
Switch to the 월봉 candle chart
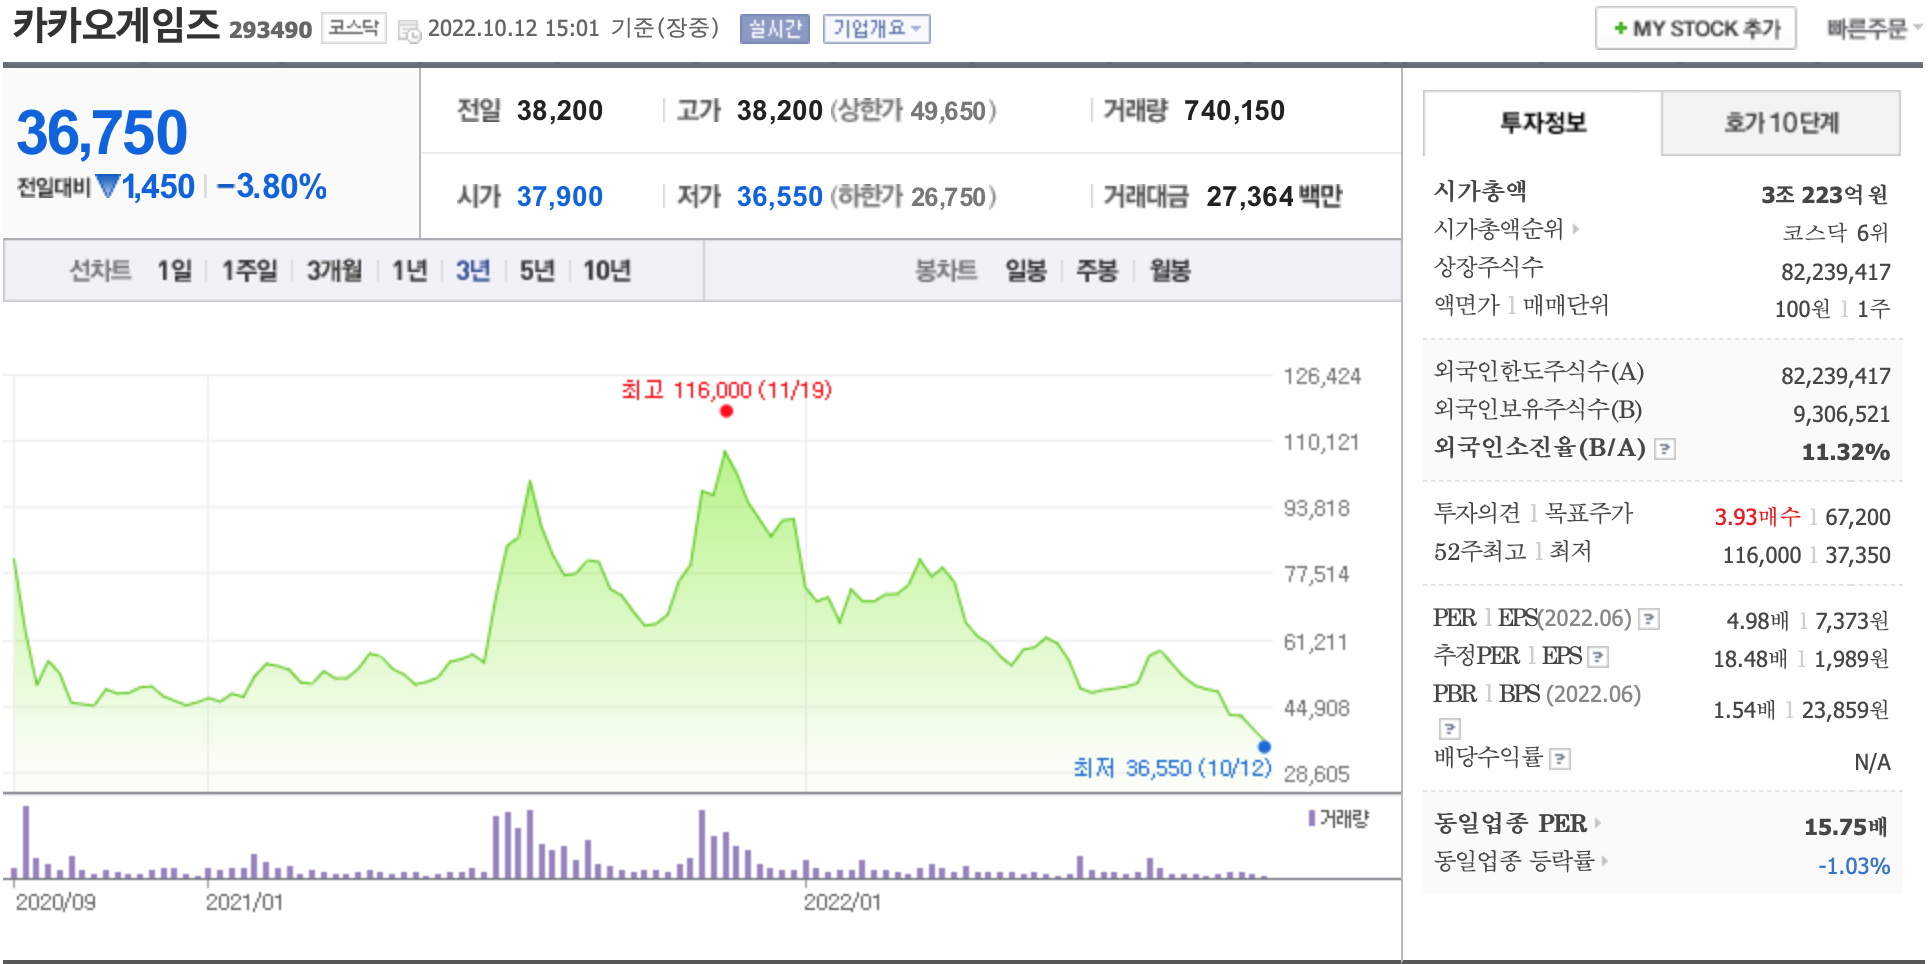point(1170,270)
